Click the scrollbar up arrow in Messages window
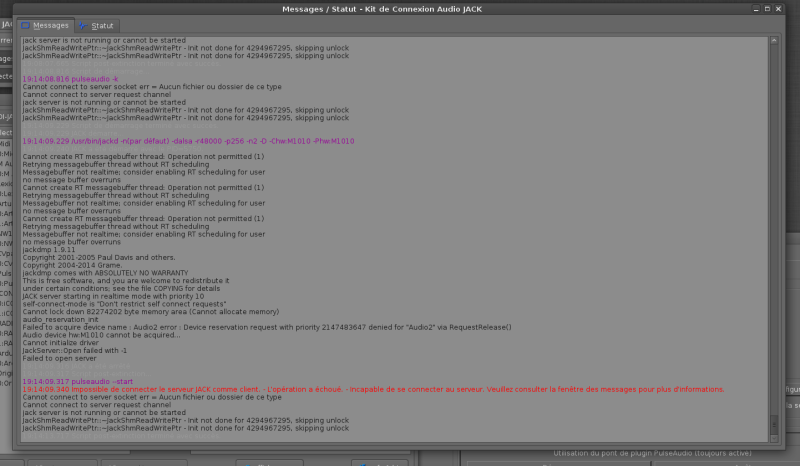The image size is (800, 466). pos(774,40)
